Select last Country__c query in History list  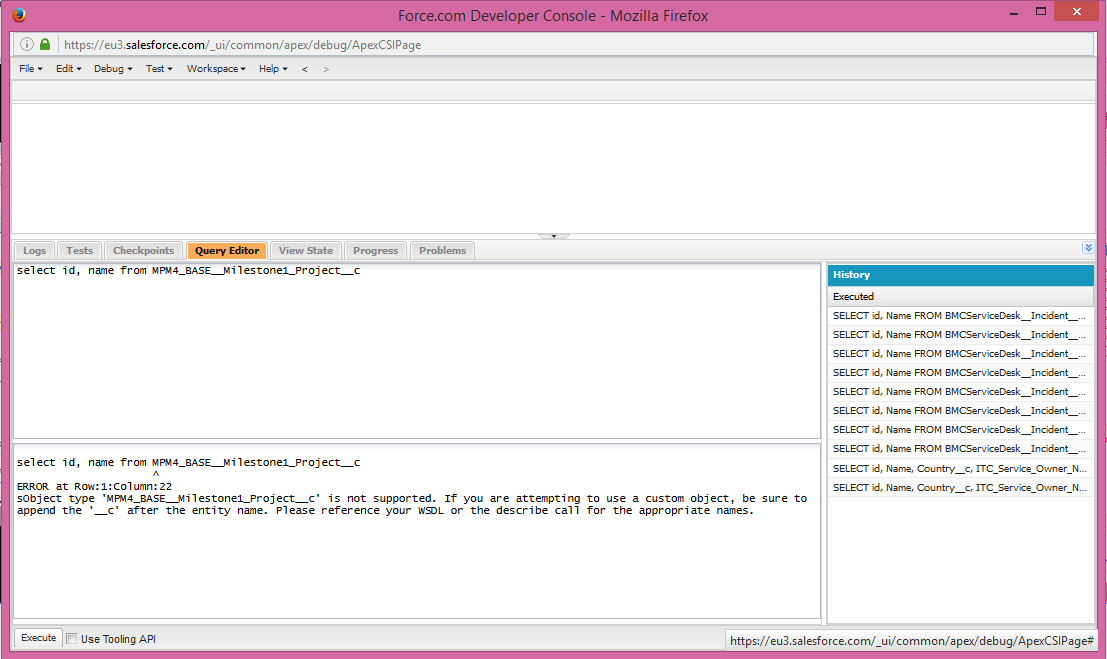point(959,487)
